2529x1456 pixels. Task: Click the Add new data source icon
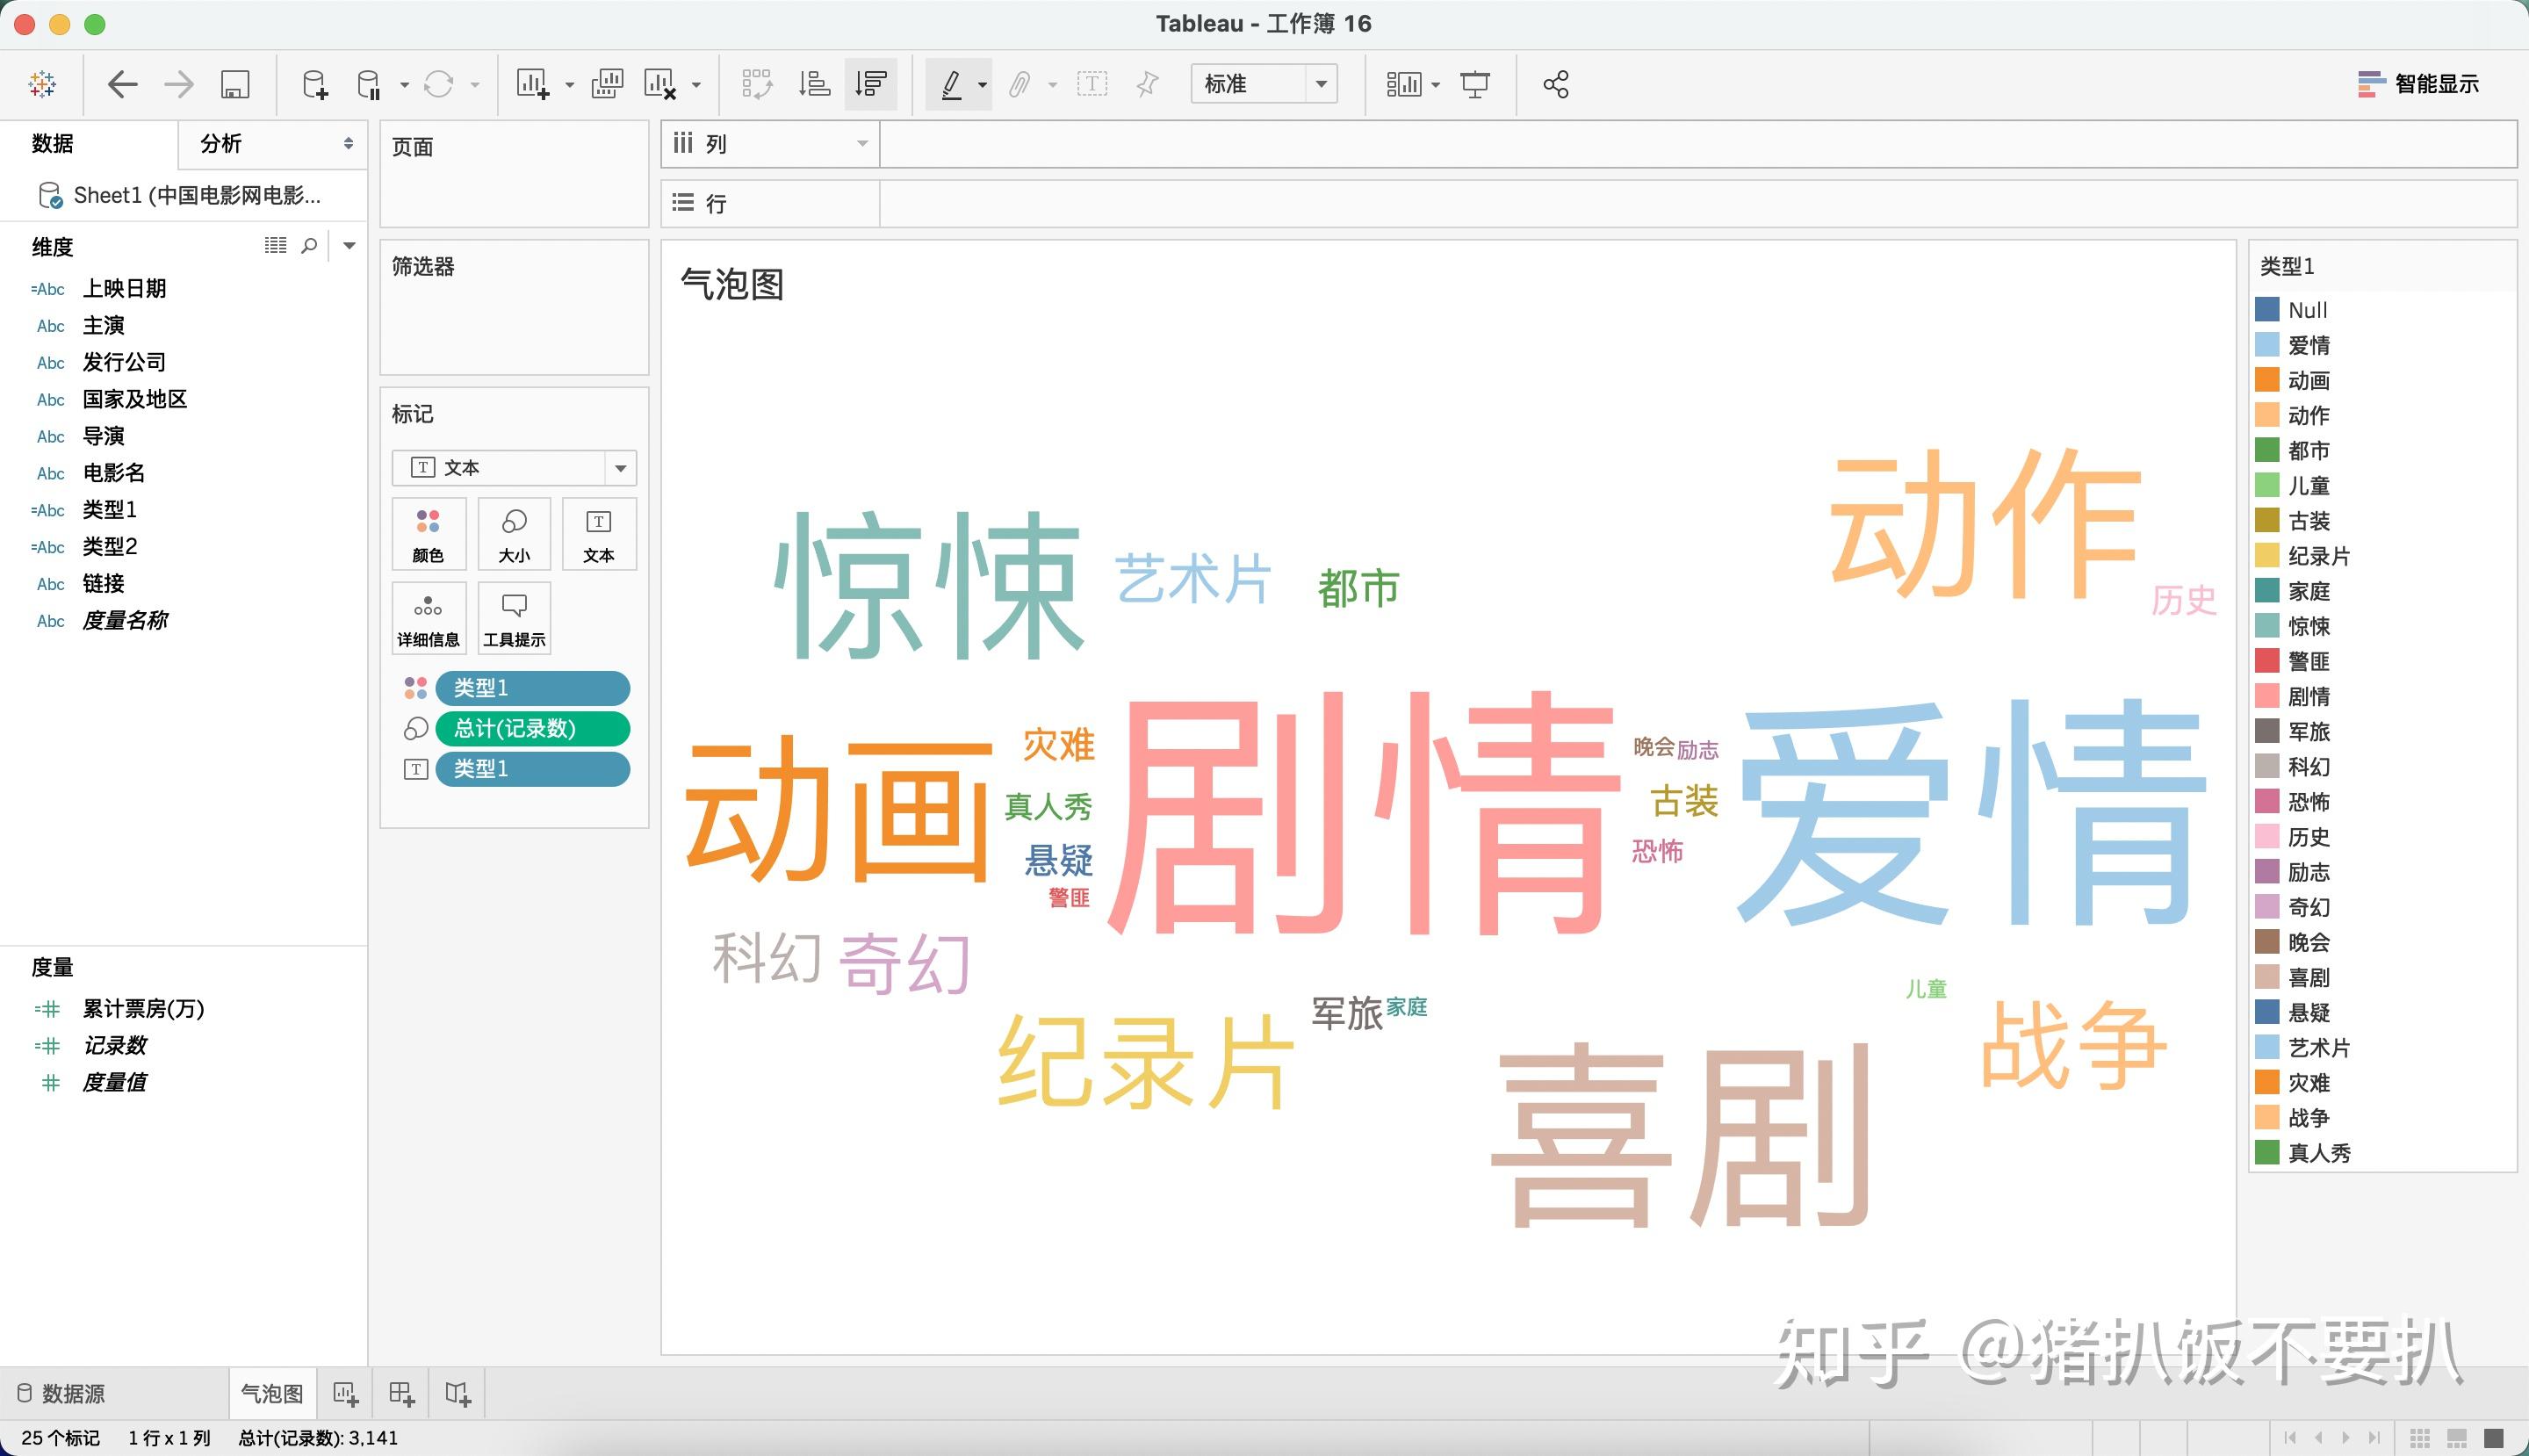pos(315,84)
